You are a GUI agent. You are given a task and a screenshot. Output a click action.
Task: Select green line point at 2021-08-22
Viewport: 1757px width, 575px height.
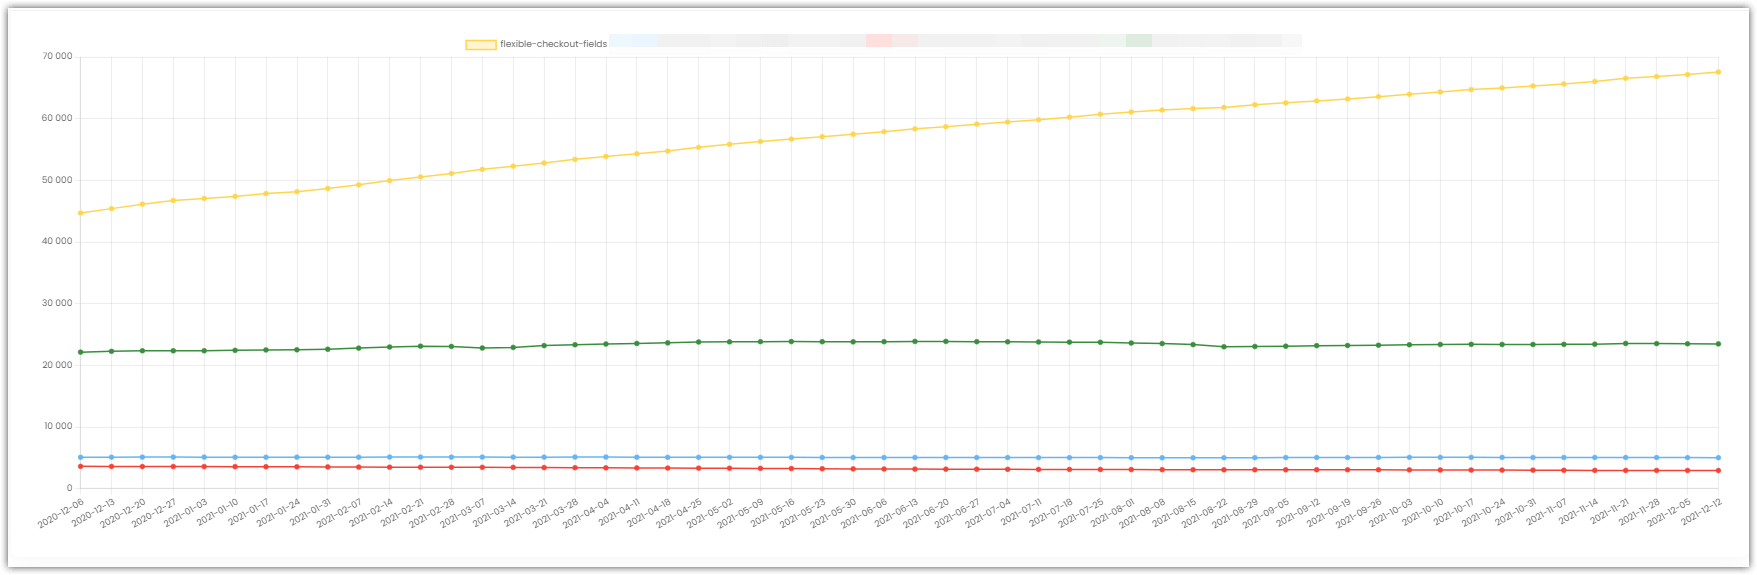[x=1224, y=347]
